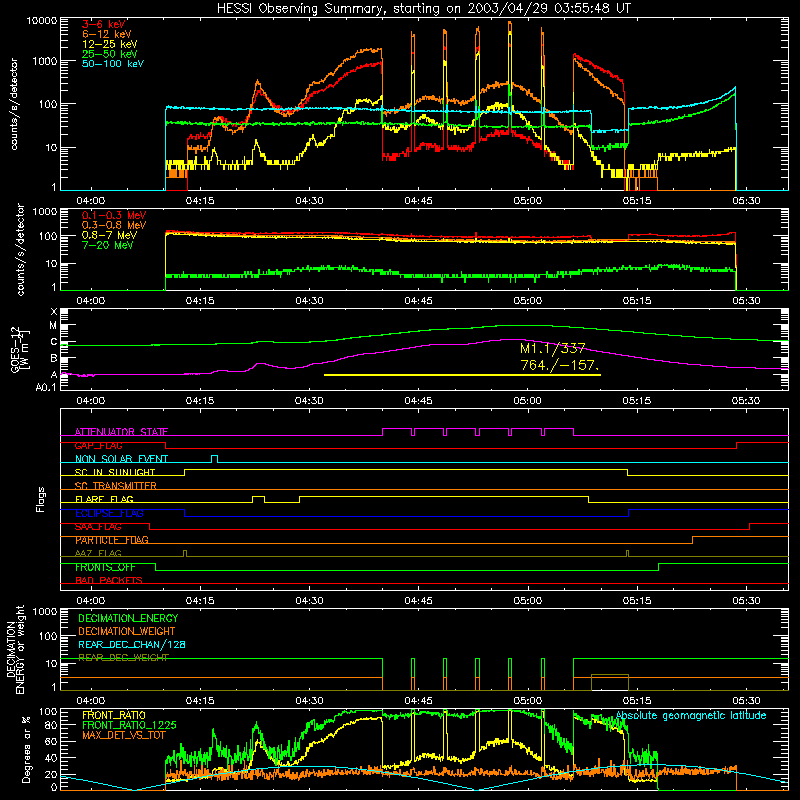Screen dimensions: 800x800
Task: Click the FRONT_RATIO_1225 legend label
Action: coord(129,725)
